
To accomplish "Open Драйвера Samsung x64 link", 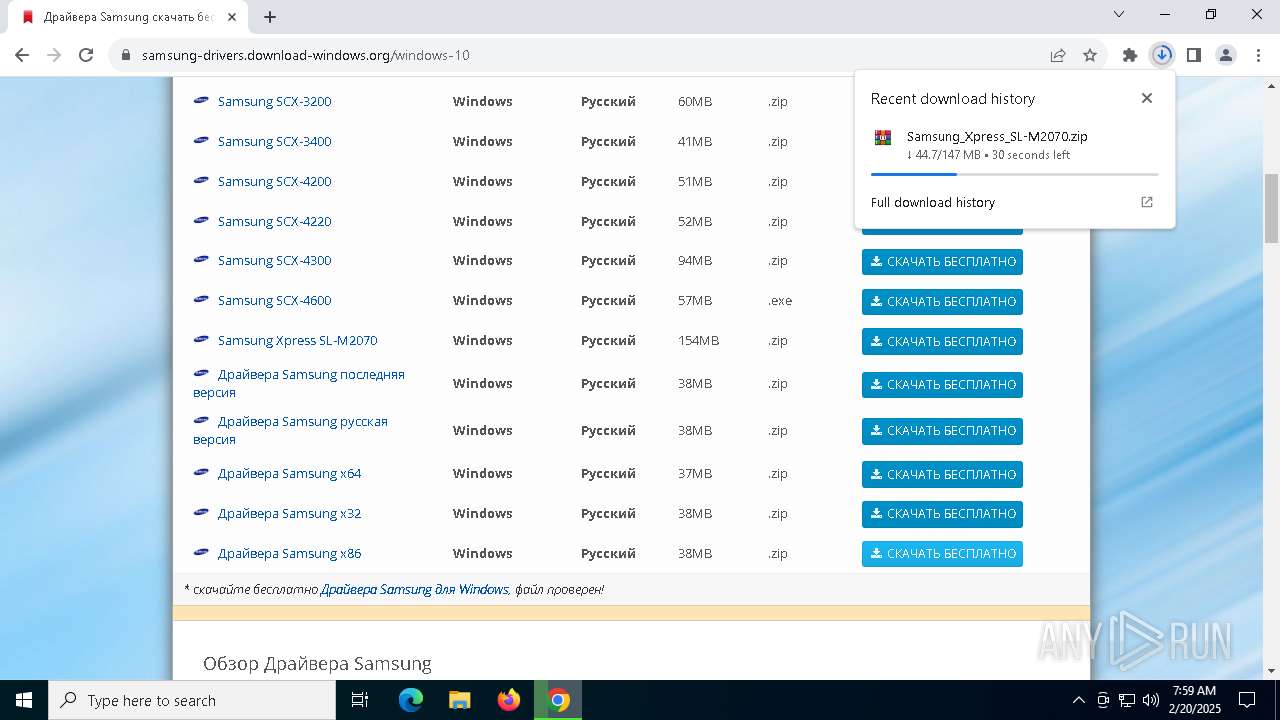I will tap(289, 473).
